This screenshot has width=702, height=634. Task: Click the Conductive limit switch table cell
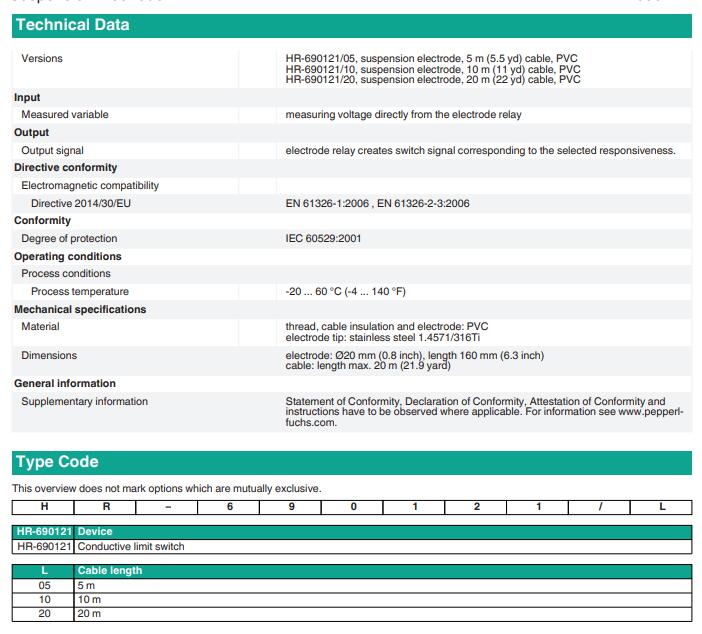pos(131,546)
